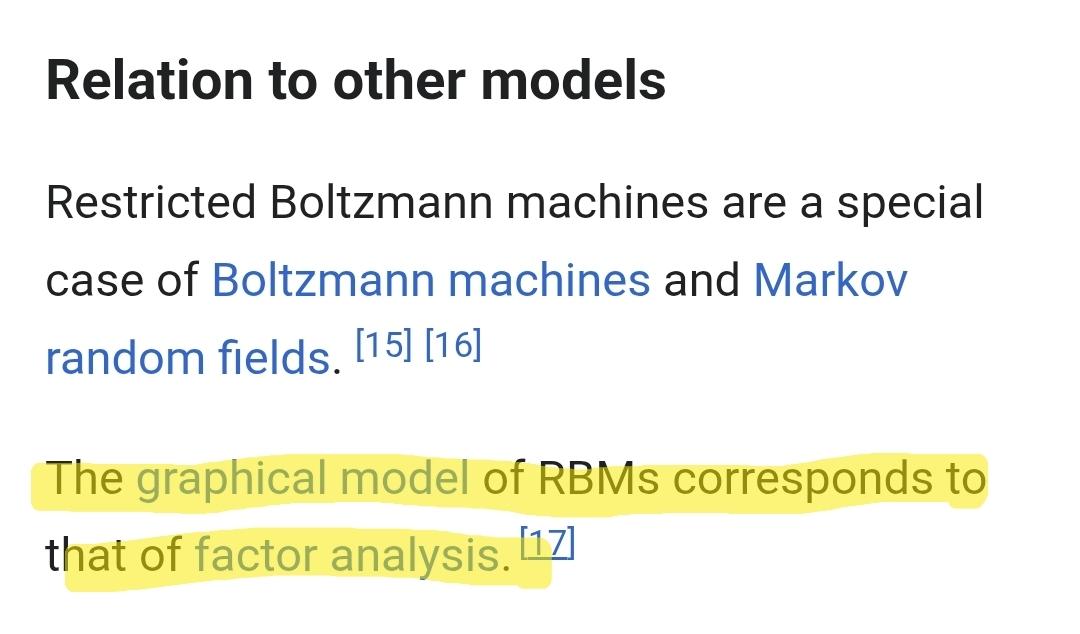Click the word and between blue links
Image resolution: width=1080 pixels, height=634 pixels.
702,280
